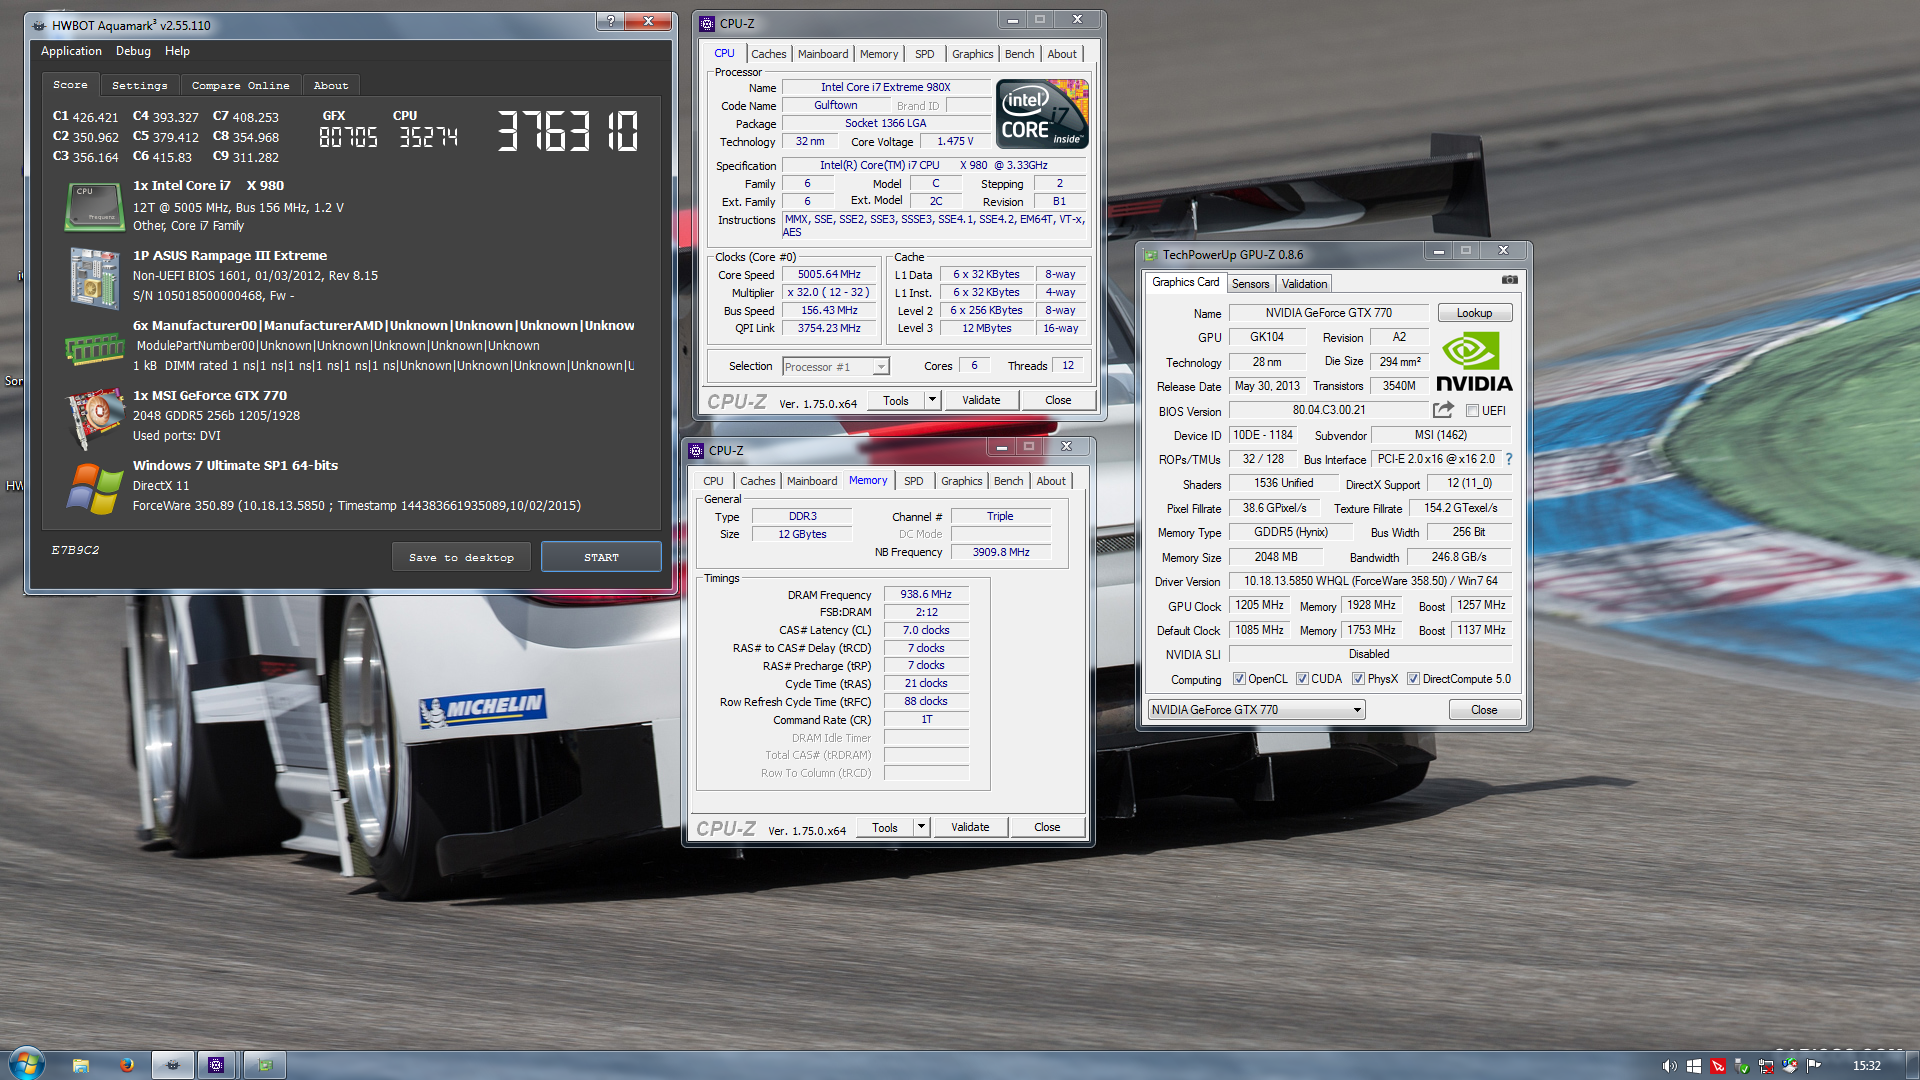Click the Close button in GPU-Z
Screen dimensions: 1920x1080
[1484, 710]
